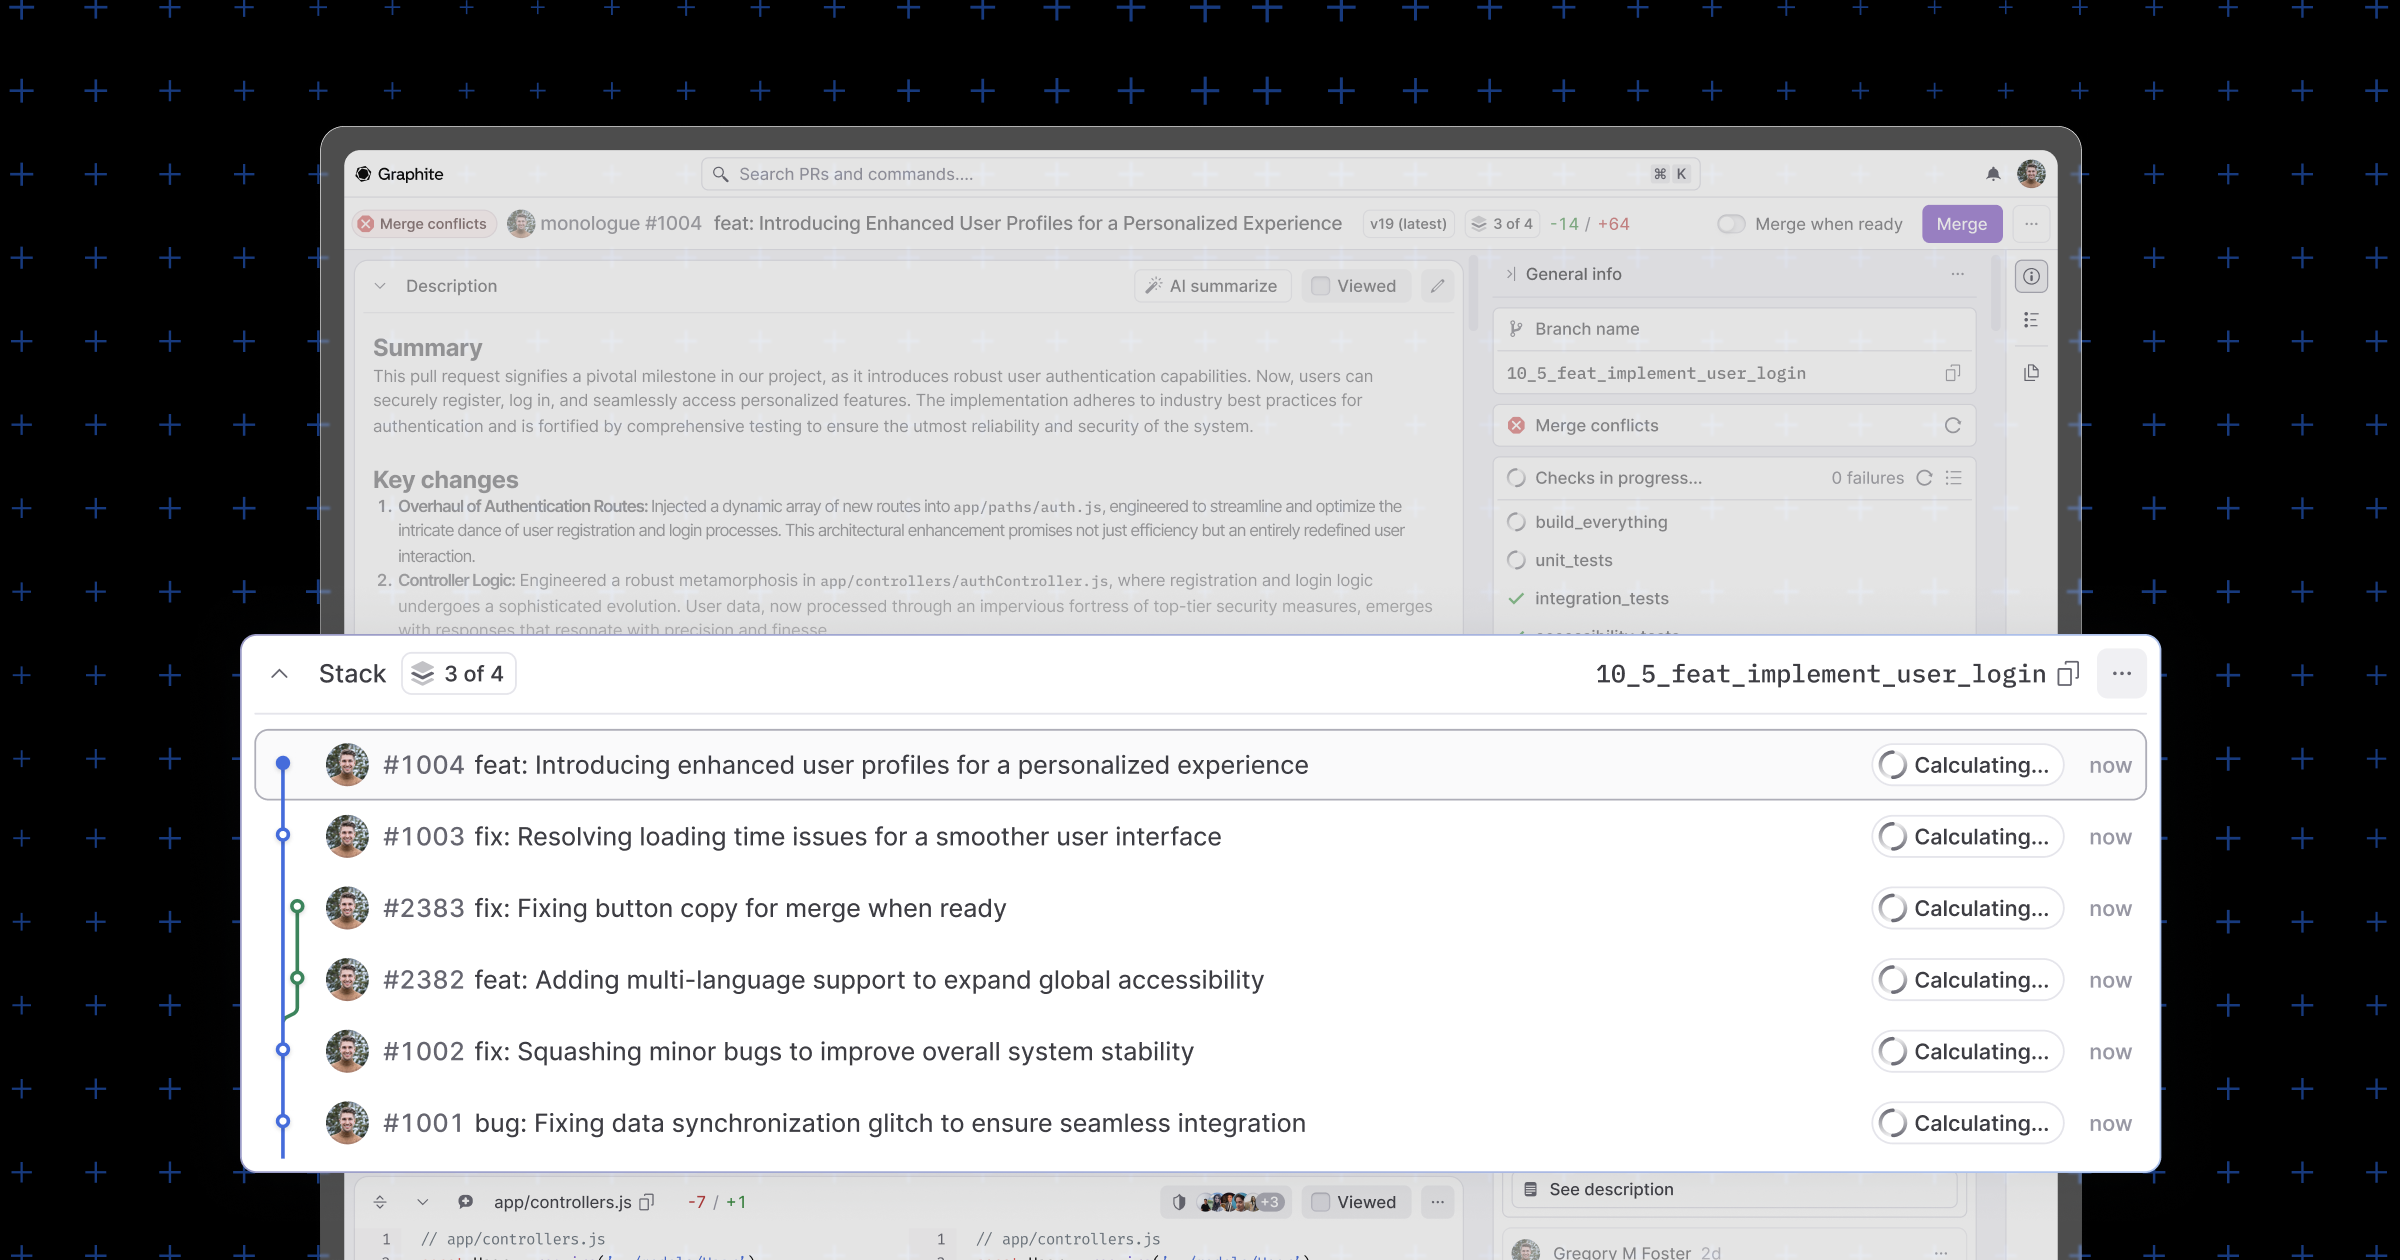Expand the General info section
The image size is (2400, 1260).
(x=1511, y=273)
